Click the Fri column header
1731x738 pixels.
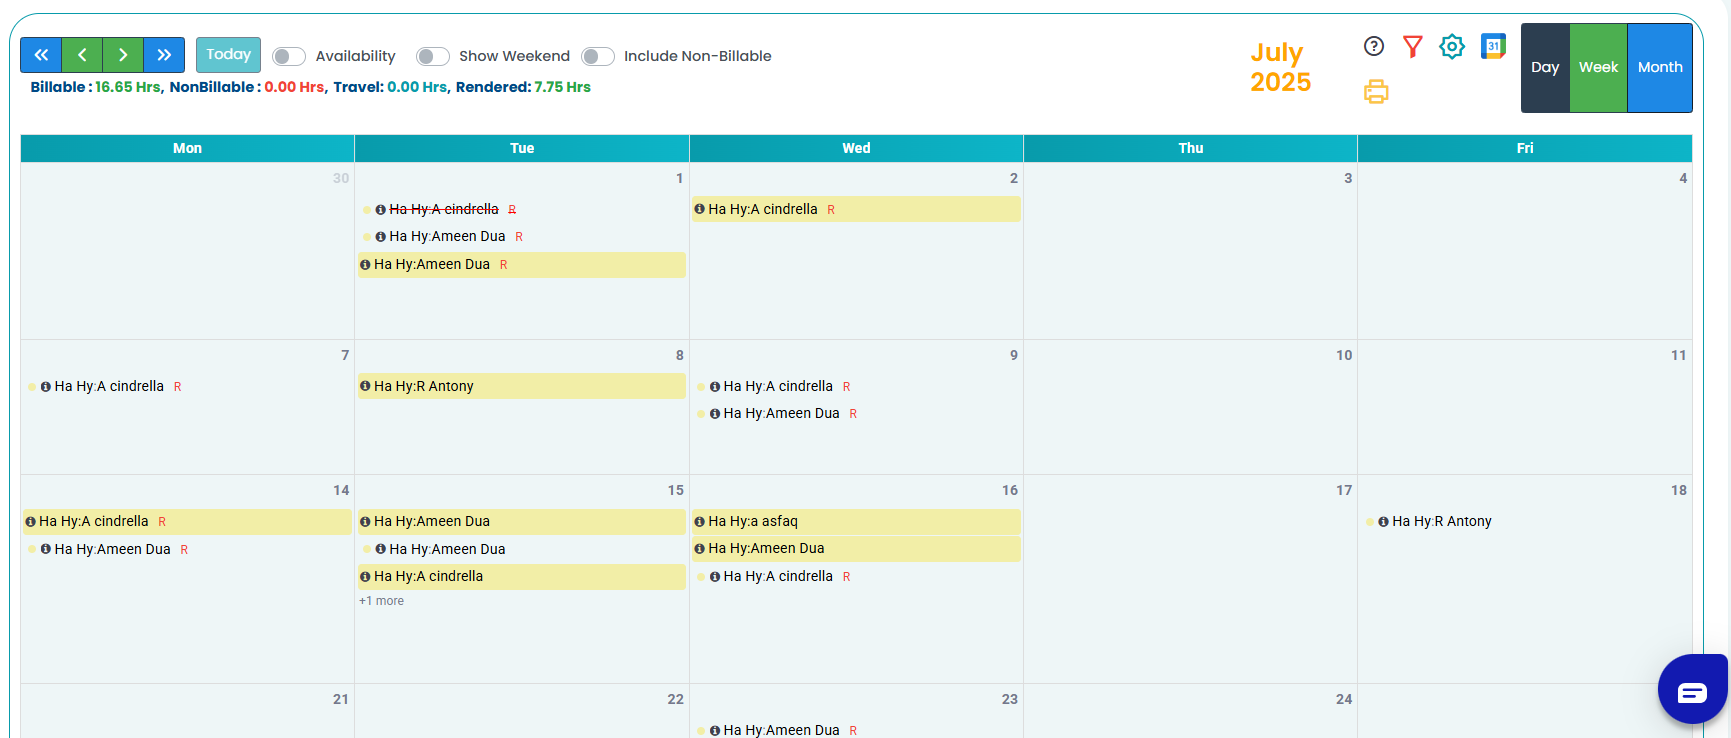pyautogui.click(x=1525, y=148)
